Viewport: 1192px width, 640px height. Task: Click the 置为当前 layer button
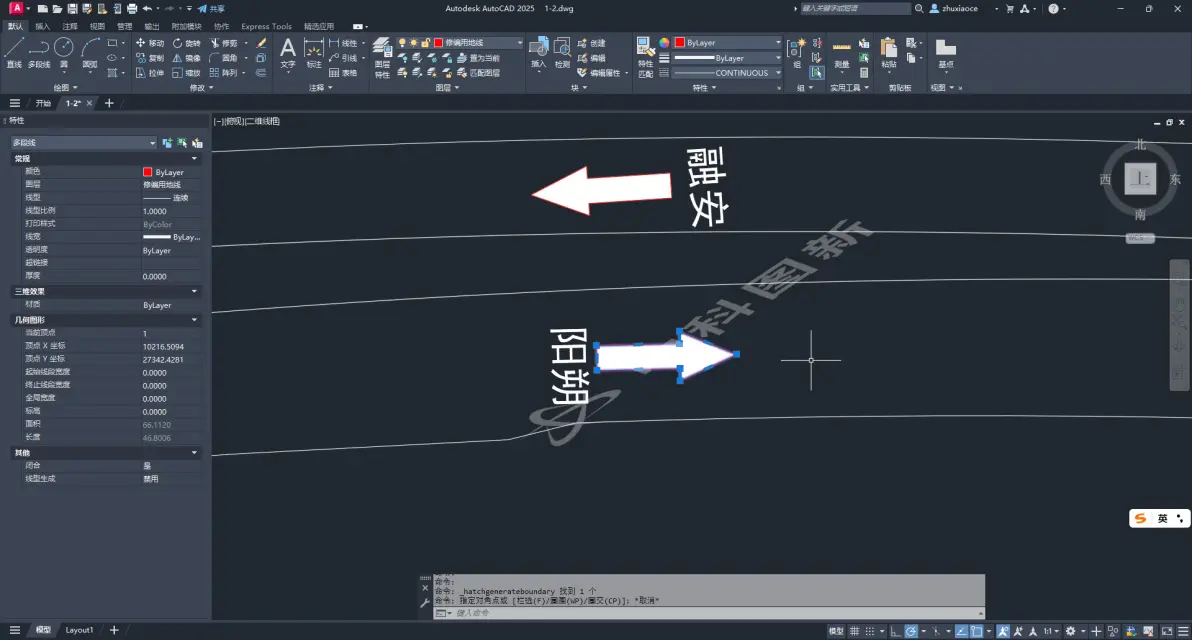point(478,58)
